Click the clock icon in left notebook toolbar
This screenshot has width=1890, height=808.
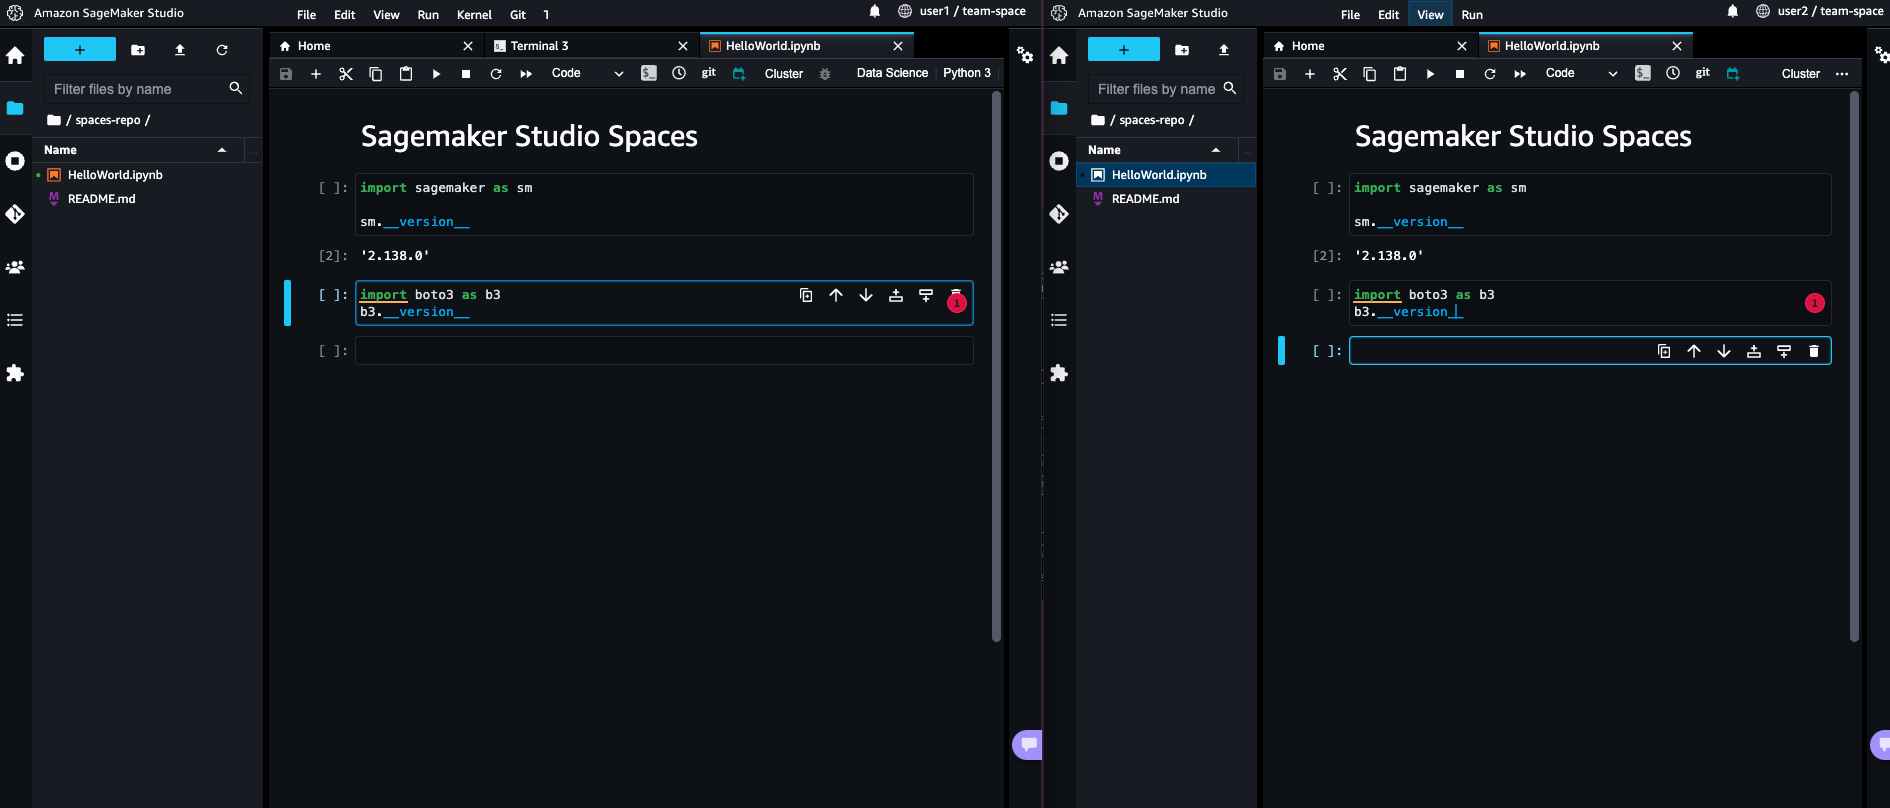(679, 73)
